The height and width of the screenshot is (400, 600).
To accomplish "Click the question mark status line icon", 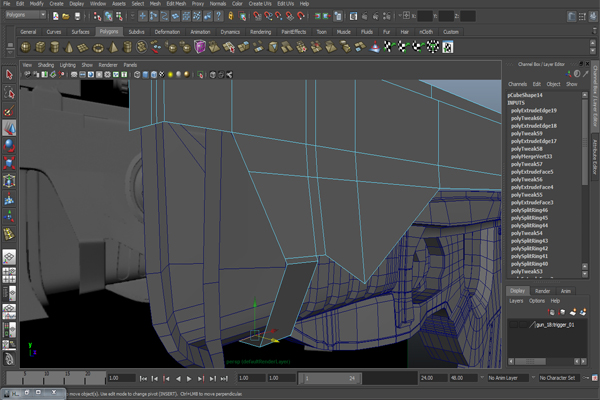I will 218,16.
